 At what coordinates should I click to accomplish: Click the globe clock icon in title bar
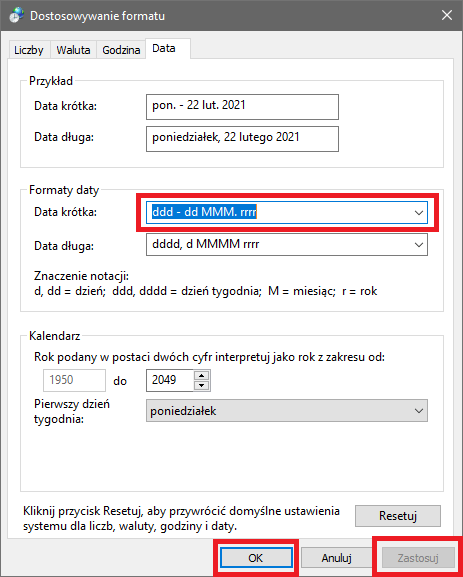click(x=16, y=15)
